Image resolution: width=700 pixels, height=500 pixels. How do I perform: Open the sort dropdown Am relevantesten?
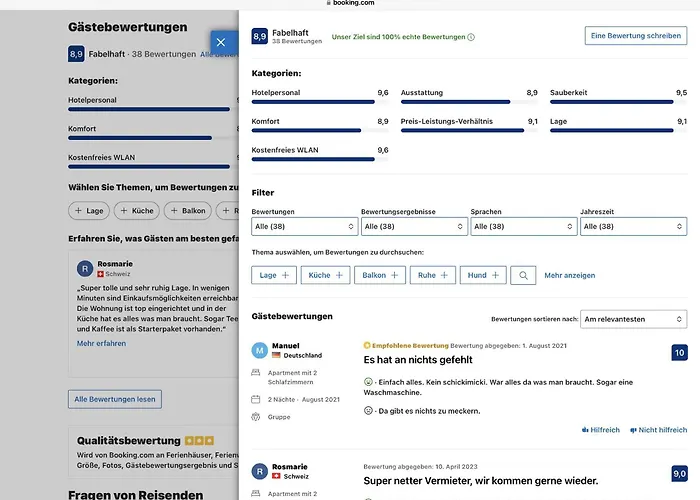(633, 319)
